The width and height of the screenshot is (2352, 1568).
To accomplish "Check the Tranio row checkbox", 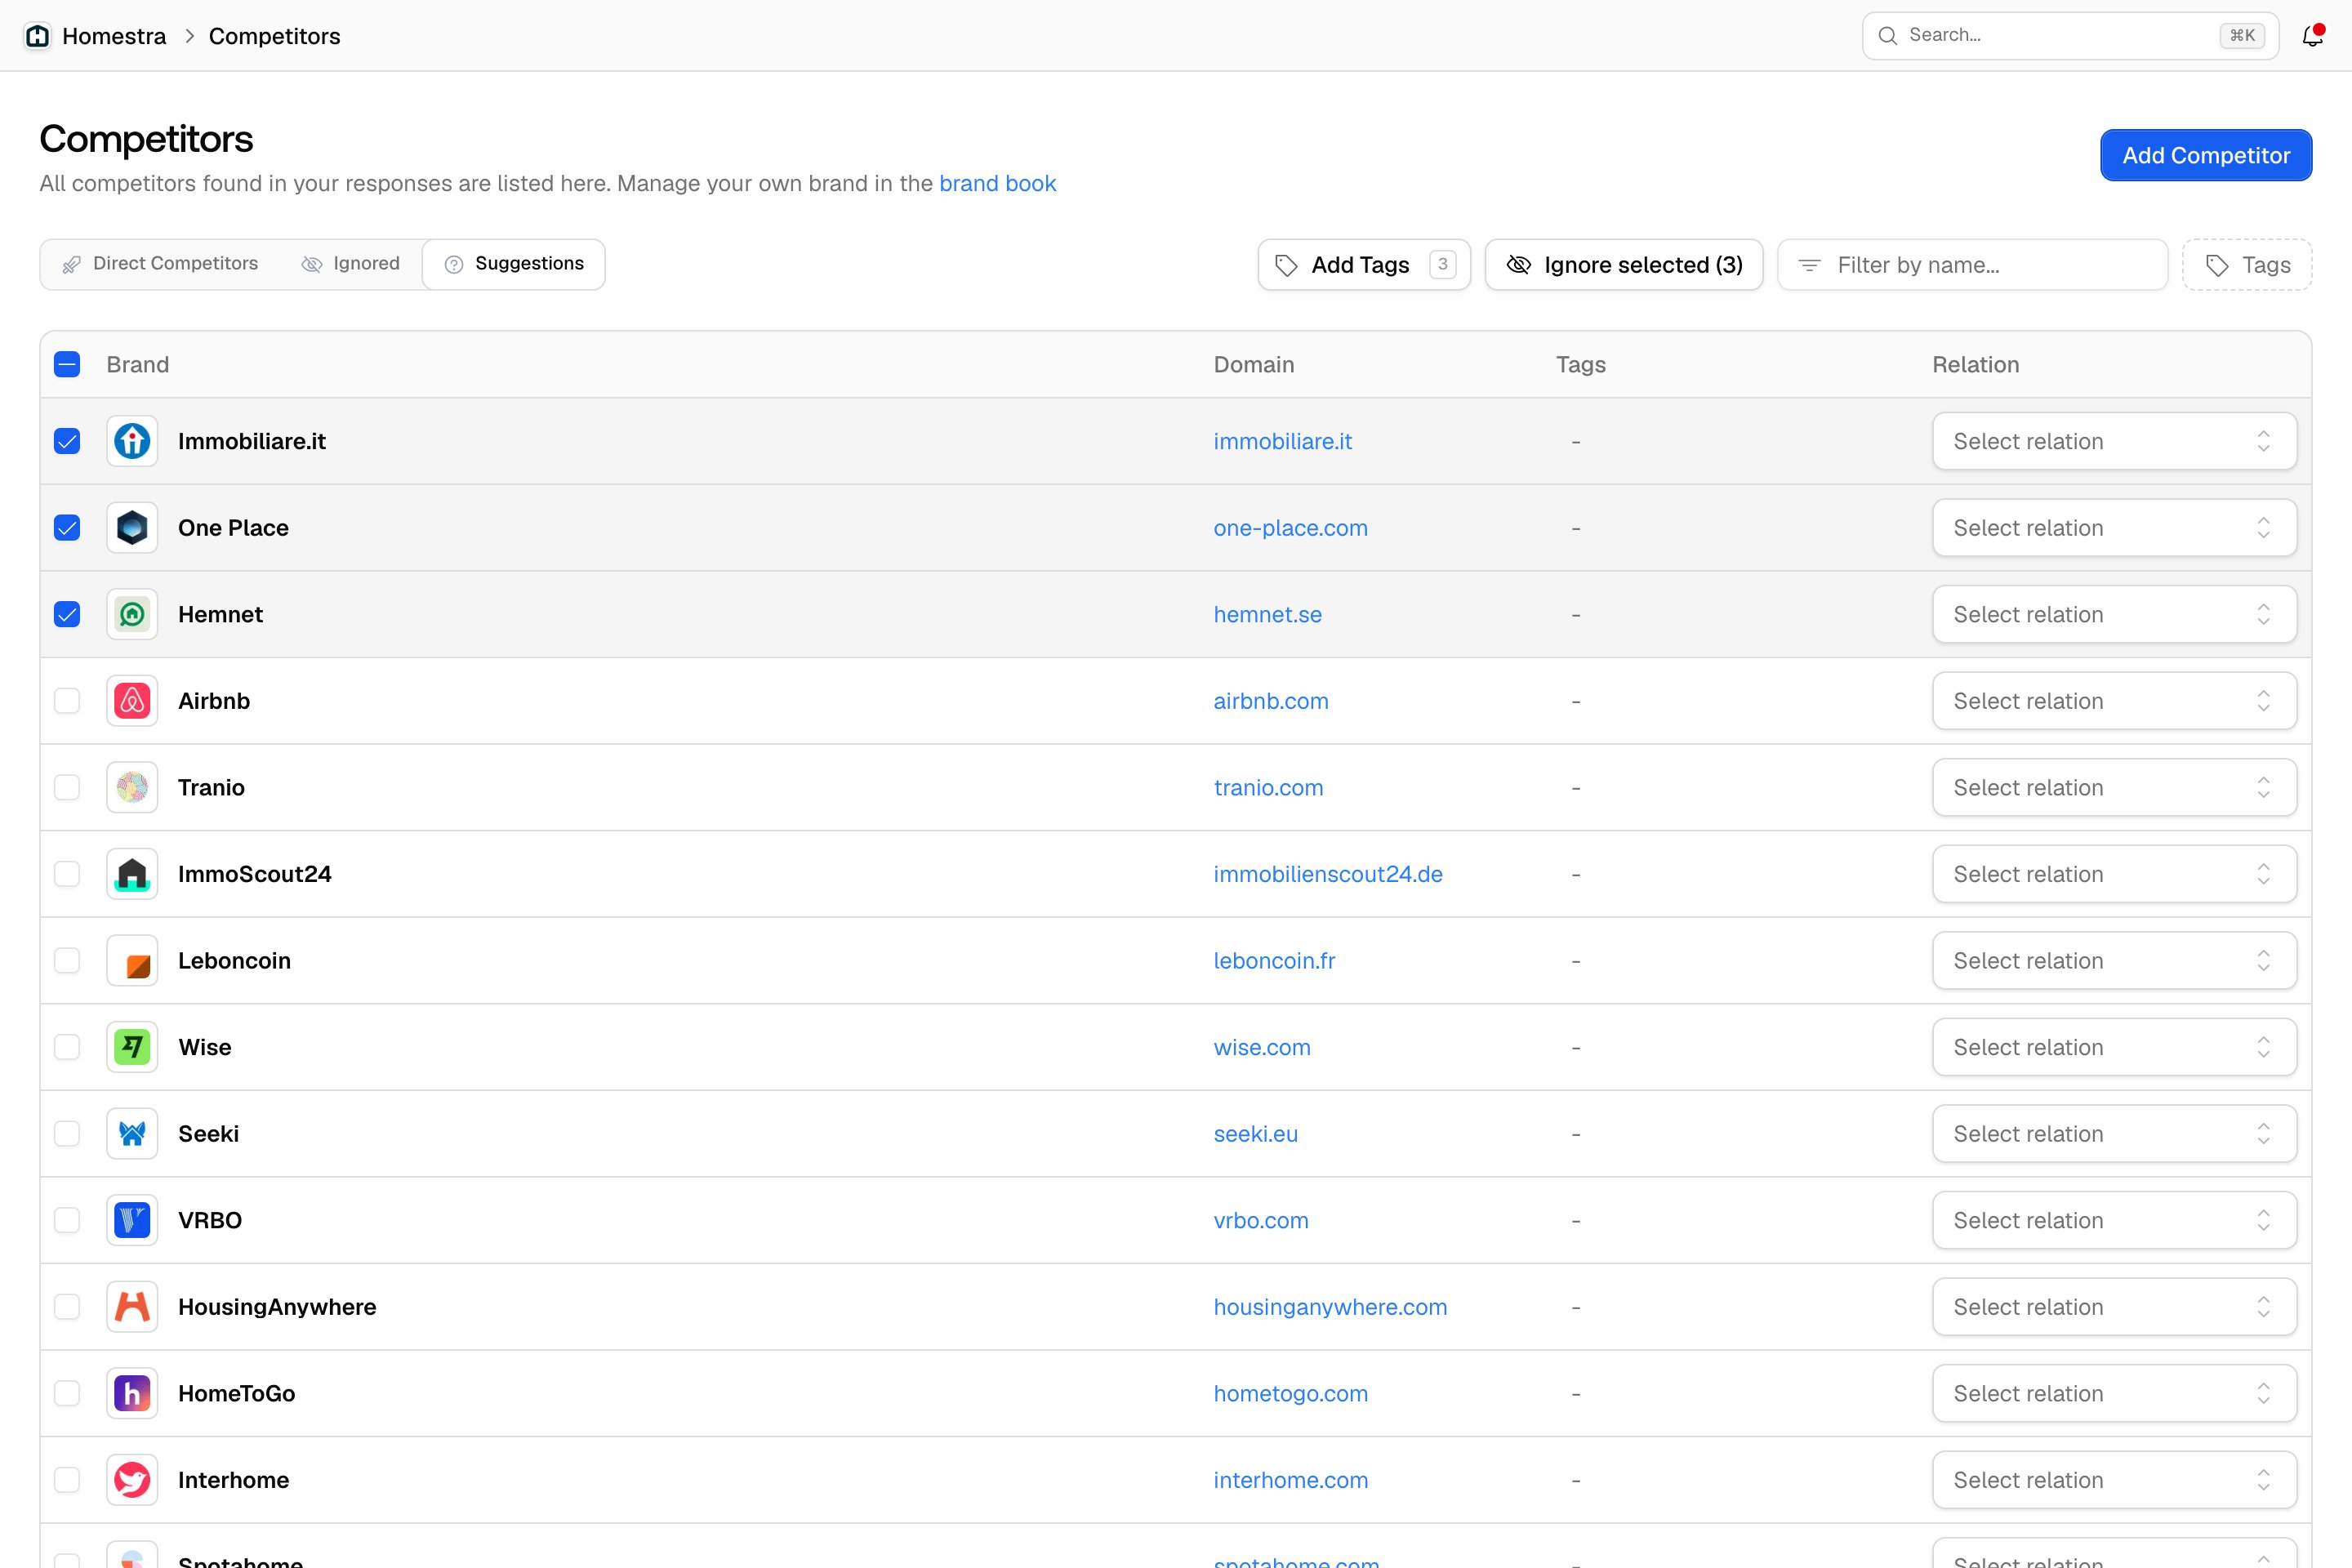I will (x=67, y=787).
